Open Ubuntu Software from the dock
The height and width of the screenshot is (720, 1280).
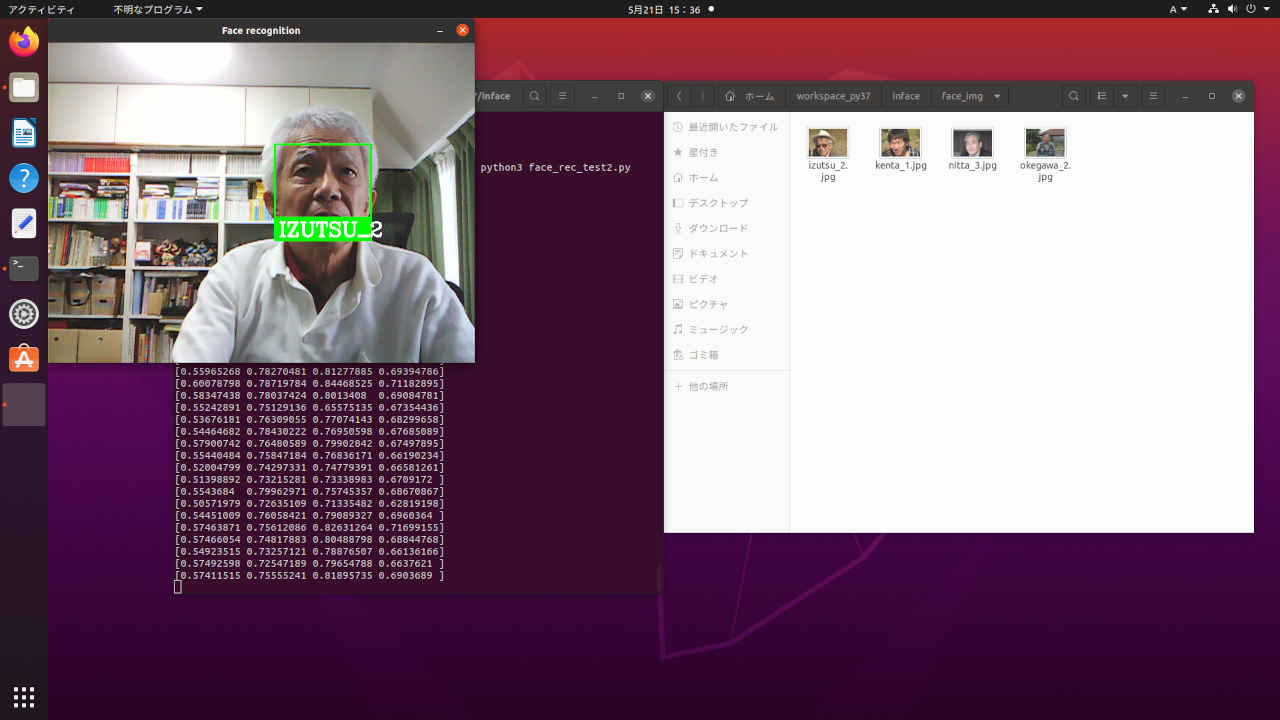pyautogui.click(x=24, y=359)
